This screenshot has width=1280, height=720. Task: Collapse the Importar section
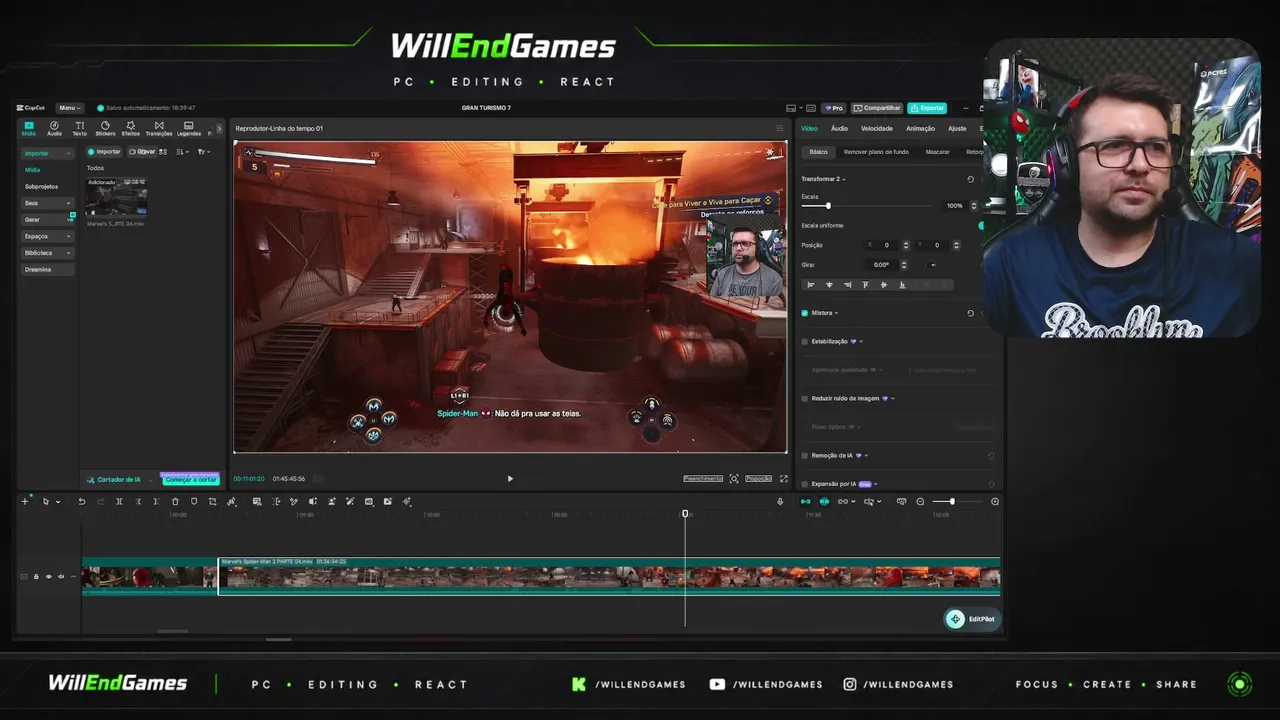(47, 153)
